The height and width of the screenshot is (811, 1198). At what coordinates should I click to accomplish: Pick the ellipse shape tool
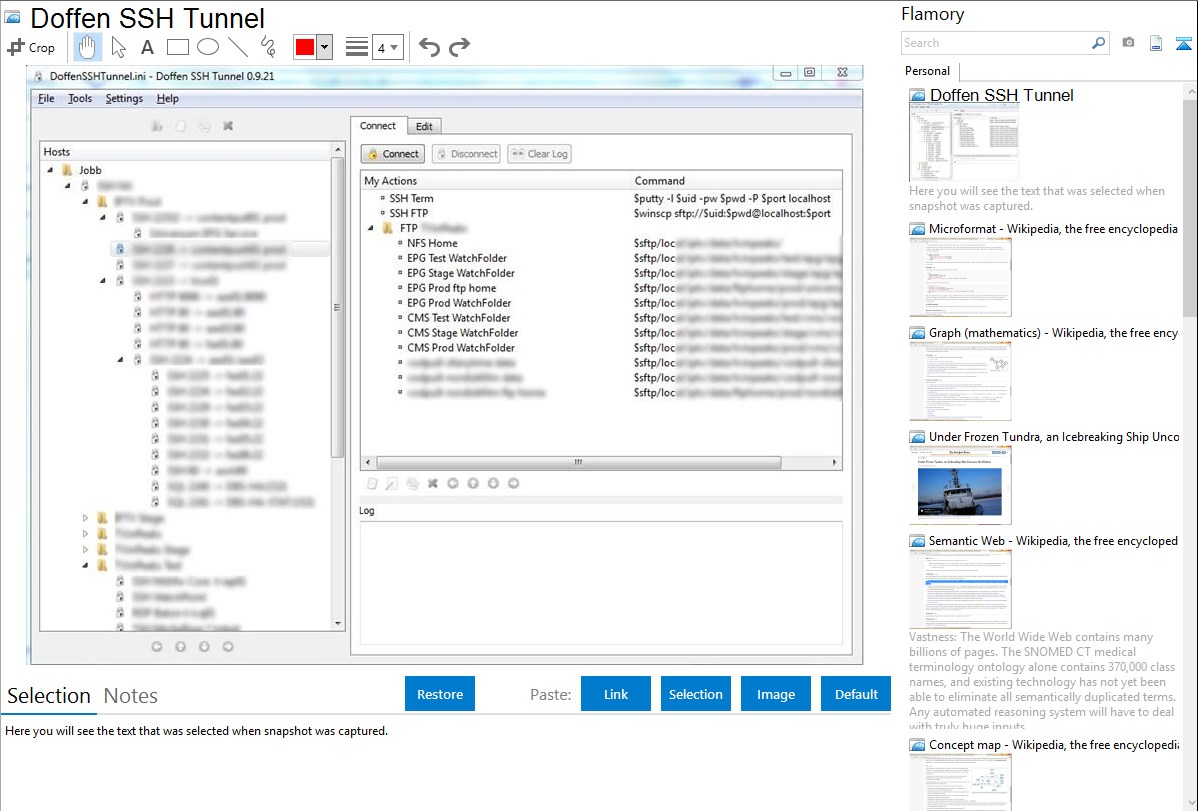click(x=208, y=47)
